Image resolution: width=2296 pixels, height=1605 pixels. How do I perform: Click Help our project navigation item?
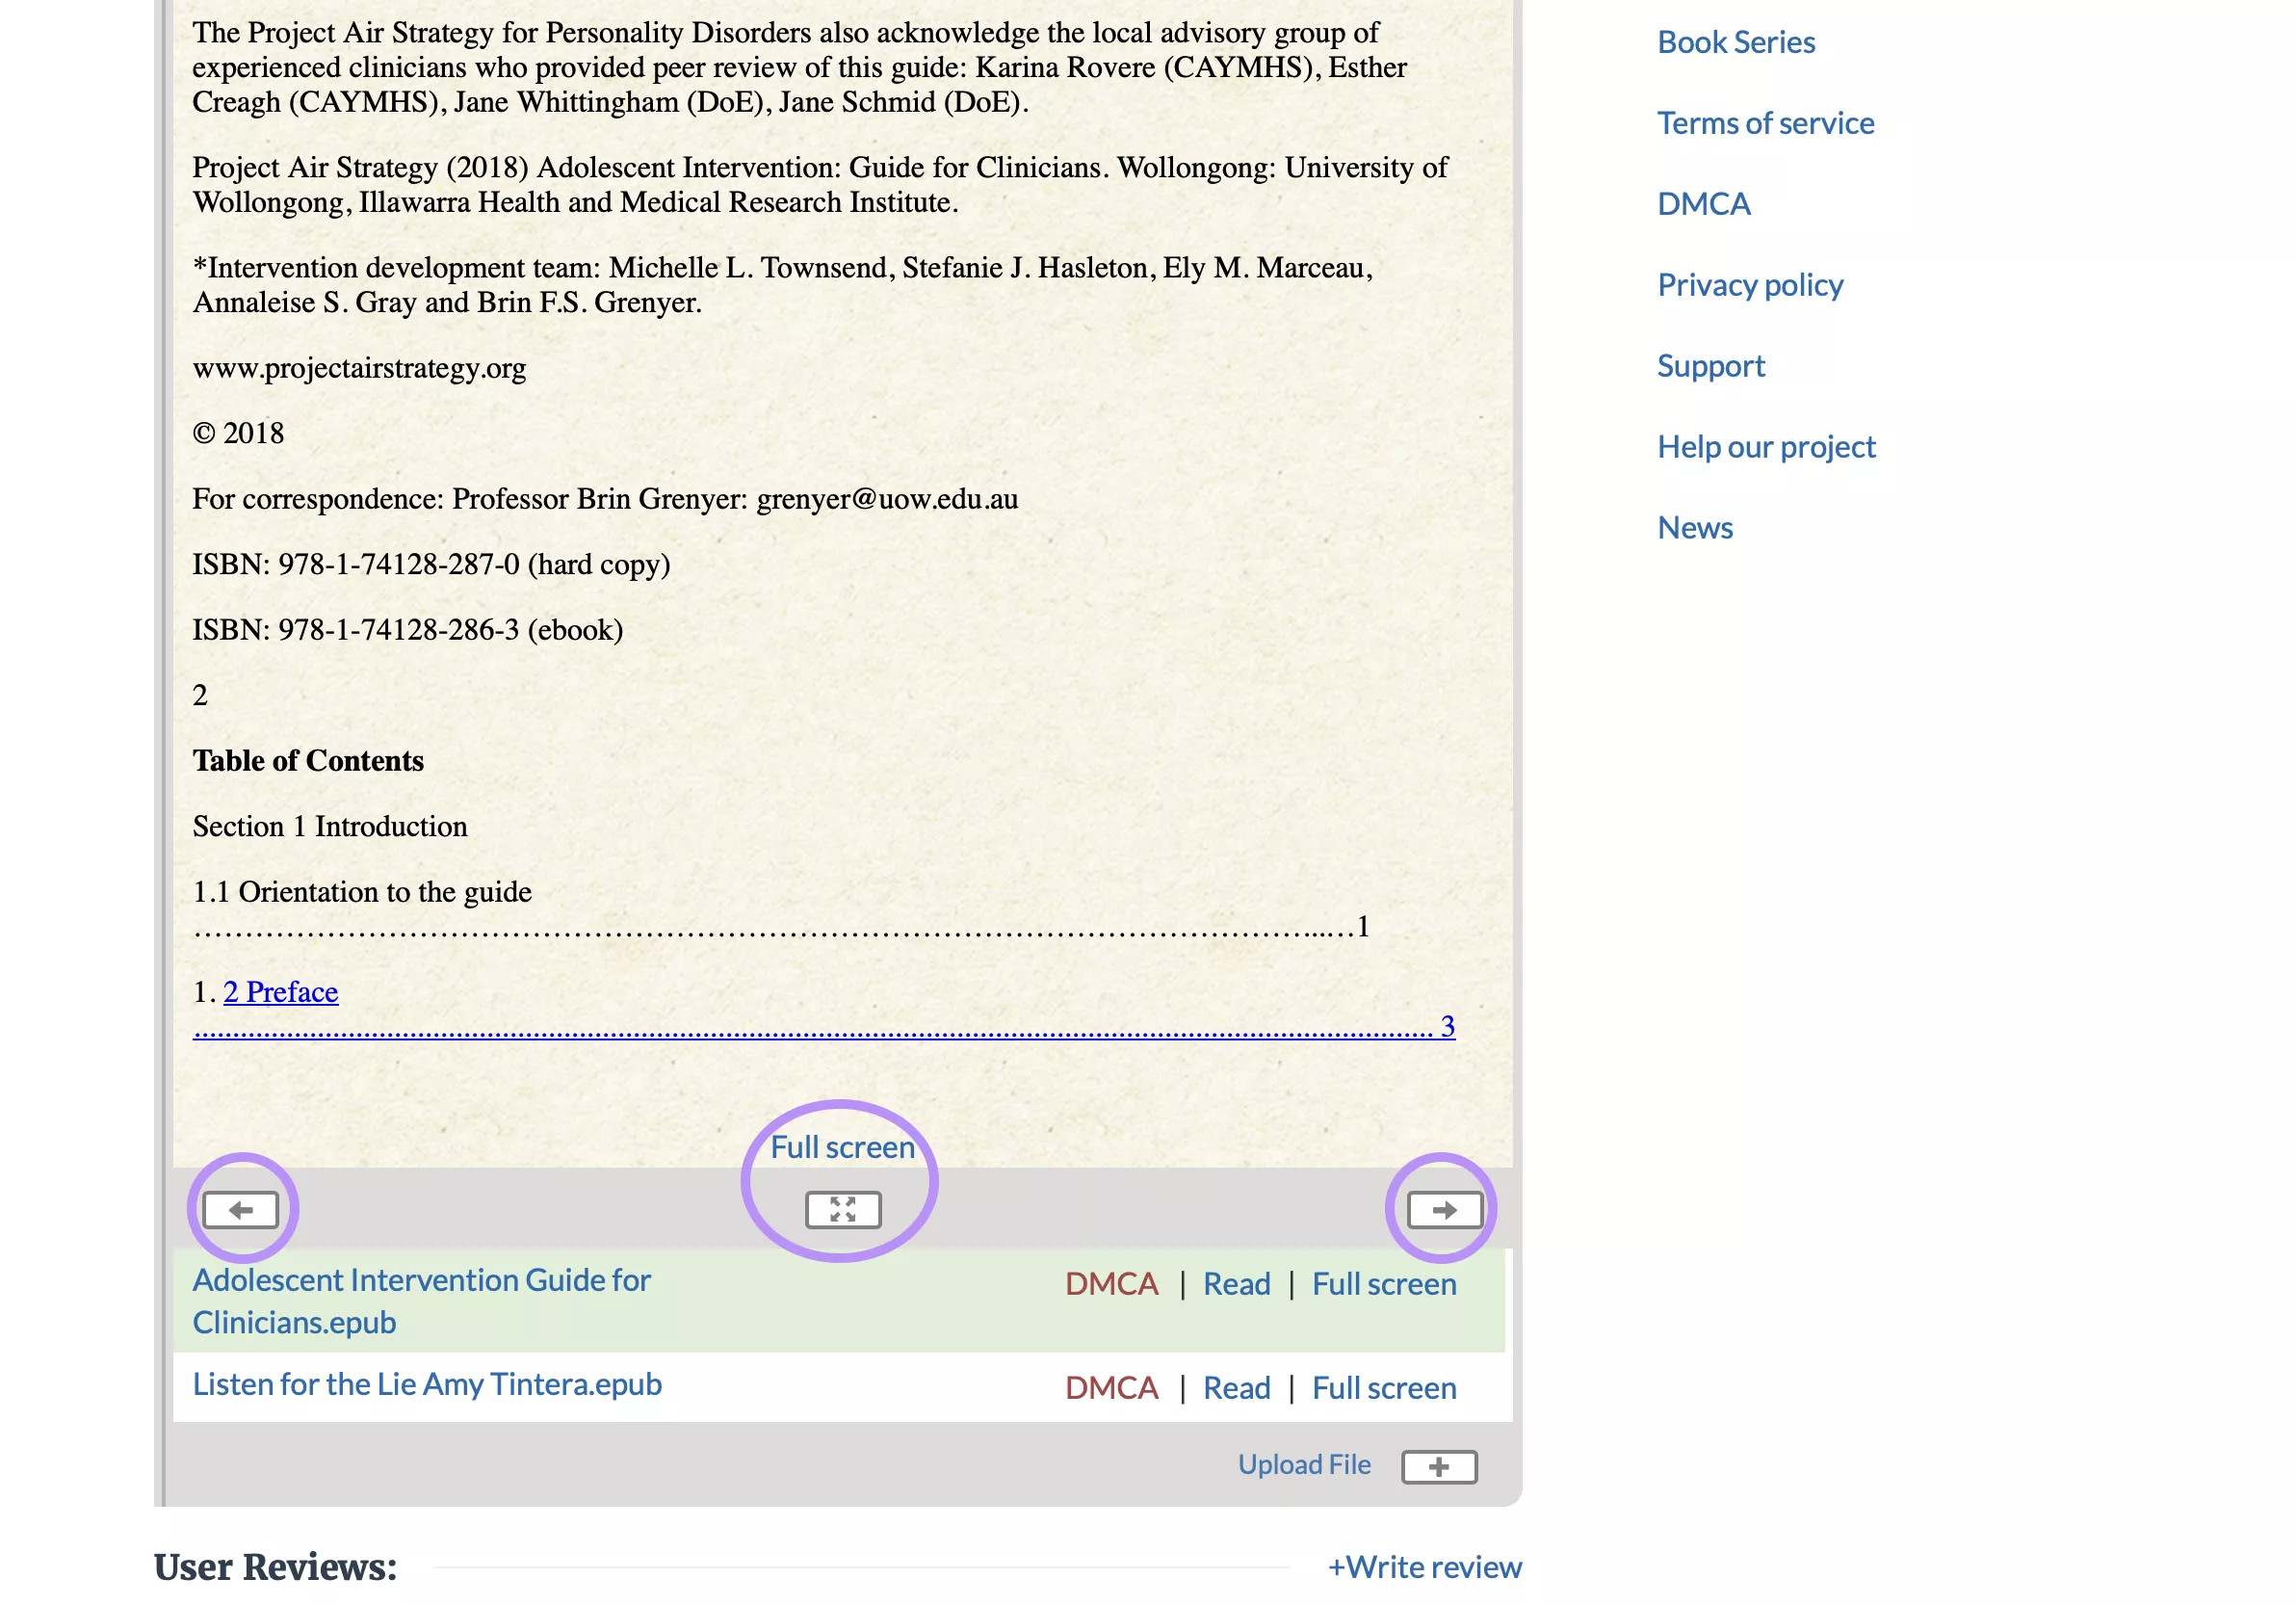pos(1767,445)
